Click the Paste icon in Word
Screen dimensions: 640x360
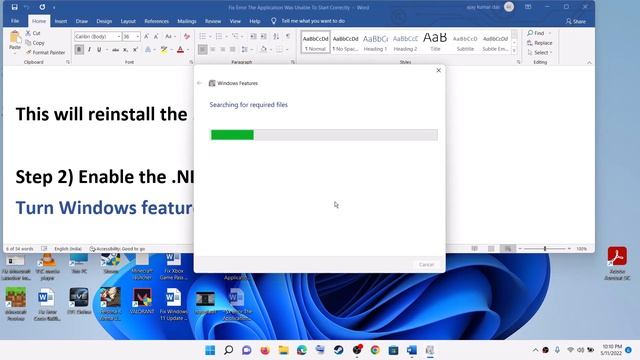point(15,37)
